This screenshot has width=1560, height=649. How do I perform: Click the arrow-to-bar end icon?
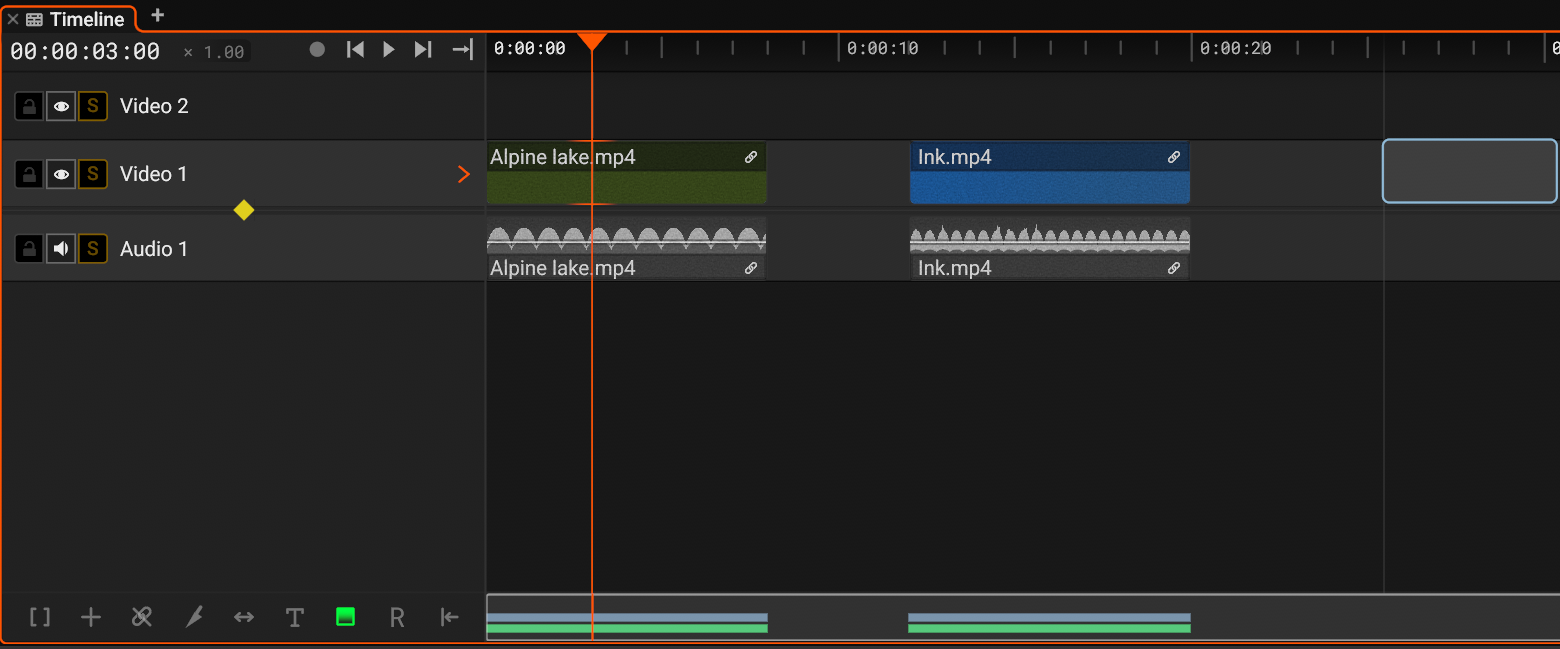pyautogui.click(x=462, y=49)
